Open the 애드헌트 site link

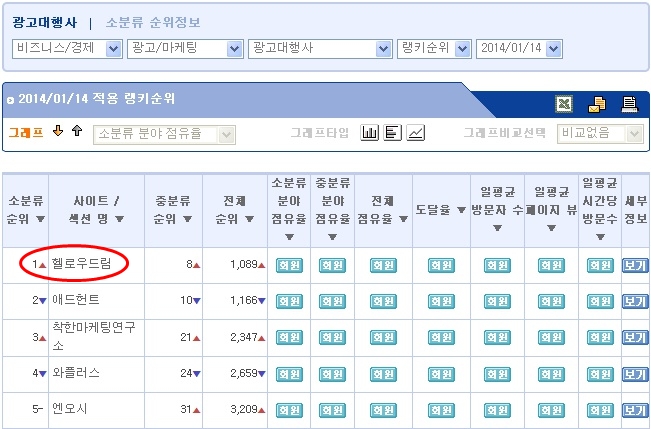75,300
